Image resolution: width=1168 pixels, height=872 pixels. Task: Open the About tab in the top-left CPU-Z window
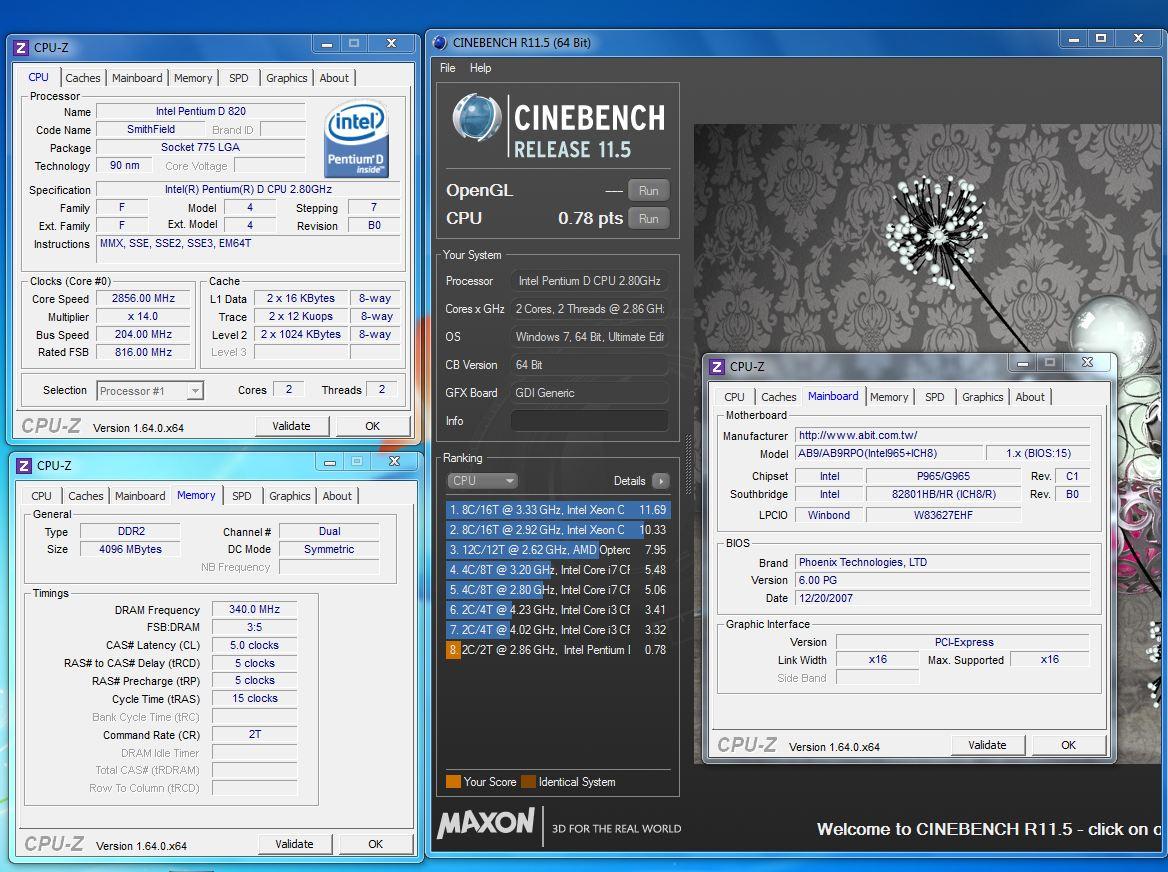334,78
